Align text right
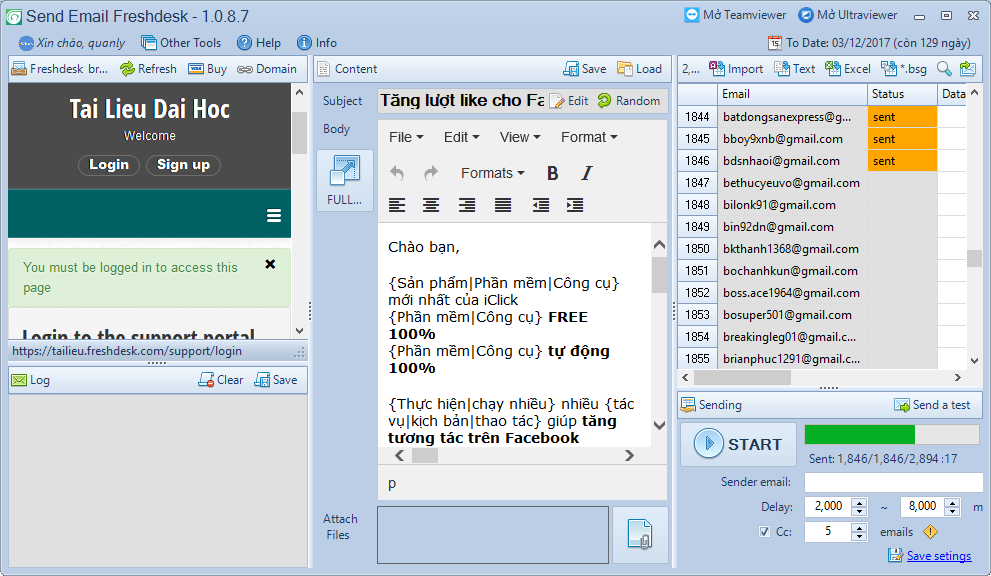The image size is (991, 576). (467, 205)
